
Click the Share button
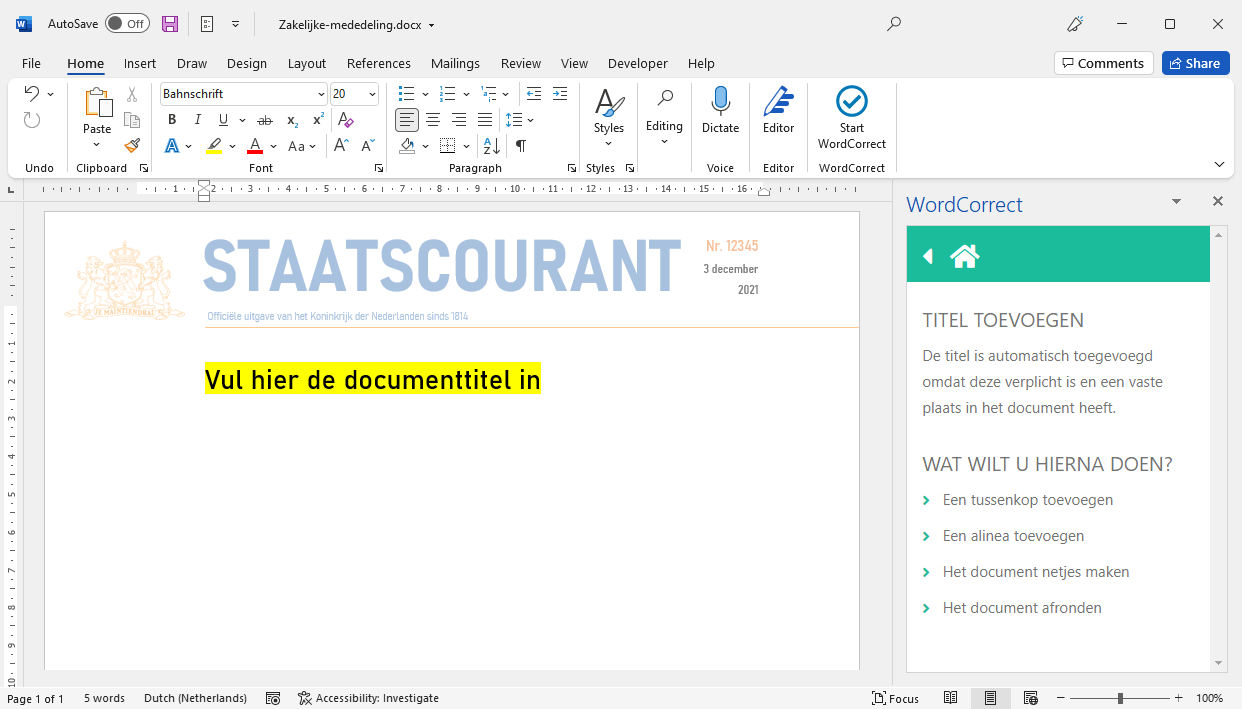[x=1195, y=63]
